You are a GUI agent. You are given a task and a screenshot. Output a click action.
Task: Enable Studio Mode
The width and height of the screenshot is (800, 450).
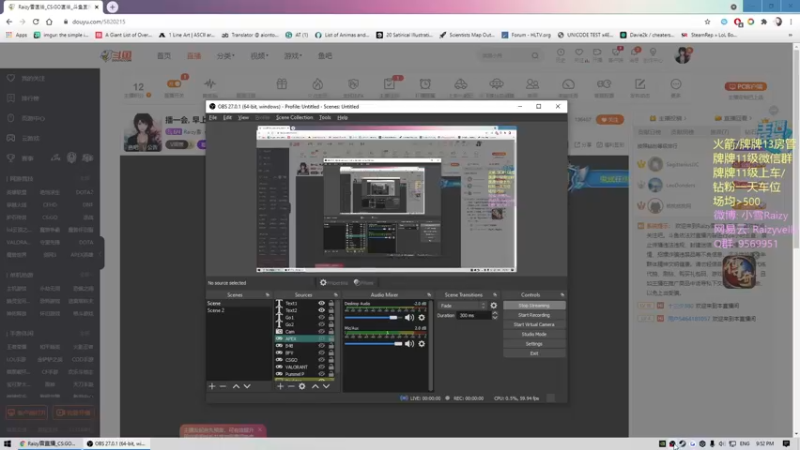click(534, 334)
